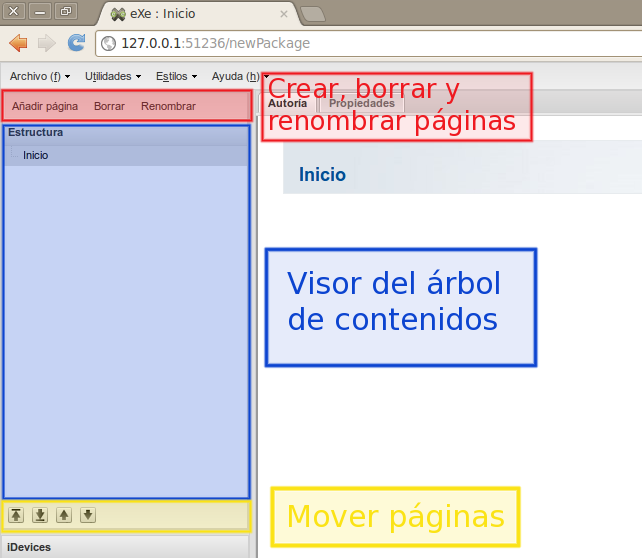Viewport: 642px width, 558px height.
Task: Promote page with the up arrow icon
Action: pyautogui.click(x=64, y=515)
